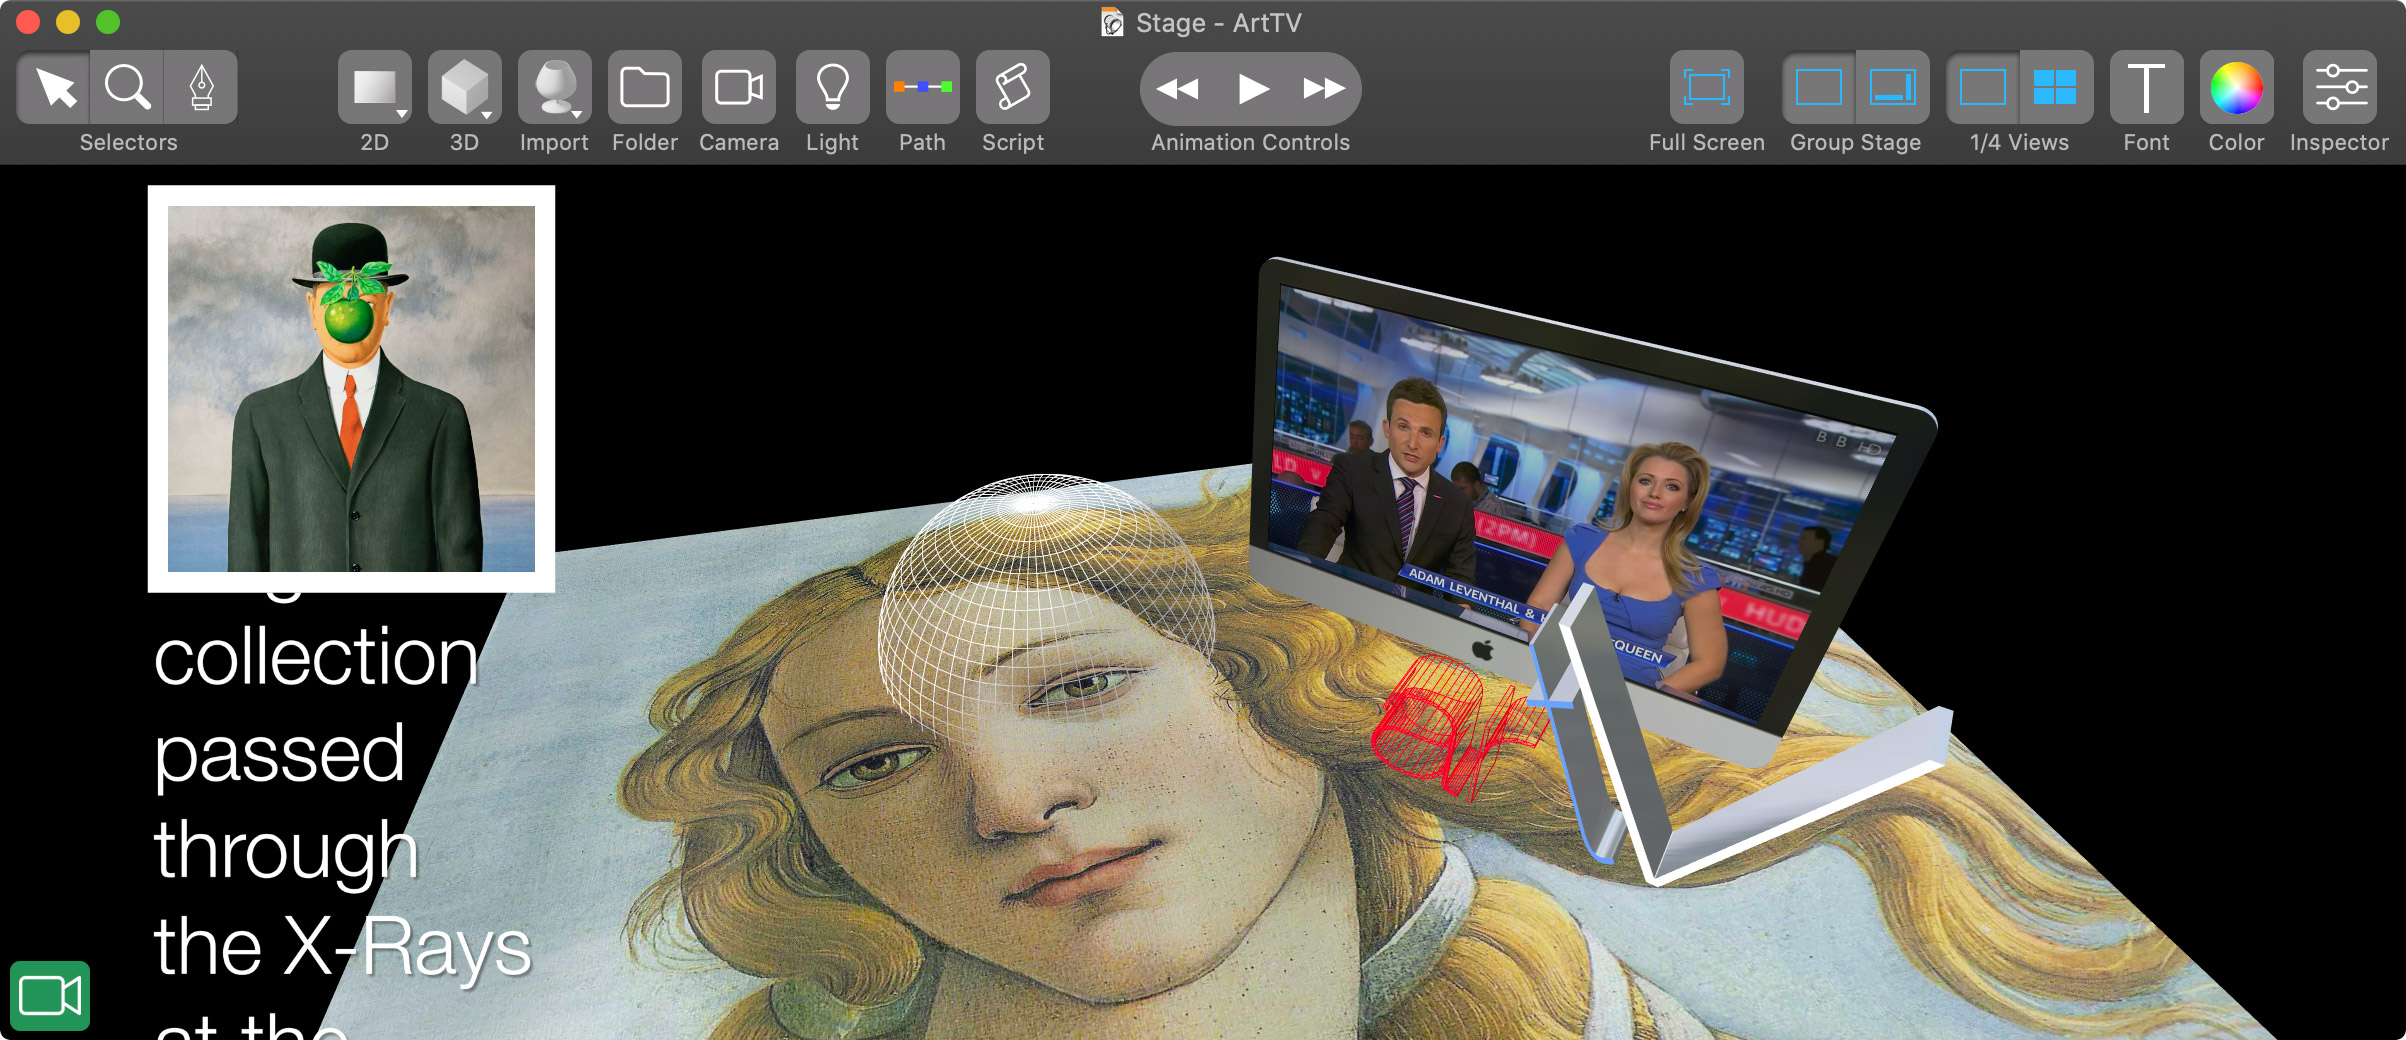Open the 3D objects dropdown
This screenshot has height=1040, width=2406.
pos(465,88)
